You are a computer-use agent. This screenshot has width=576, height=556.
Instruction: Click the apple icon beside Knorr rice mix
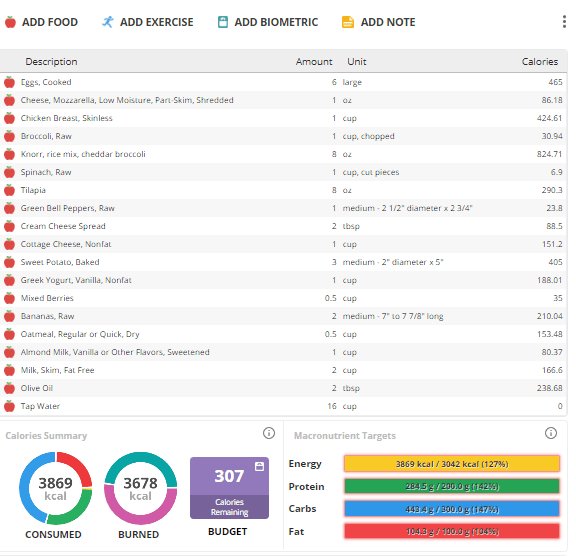click(x=10, y=154)
